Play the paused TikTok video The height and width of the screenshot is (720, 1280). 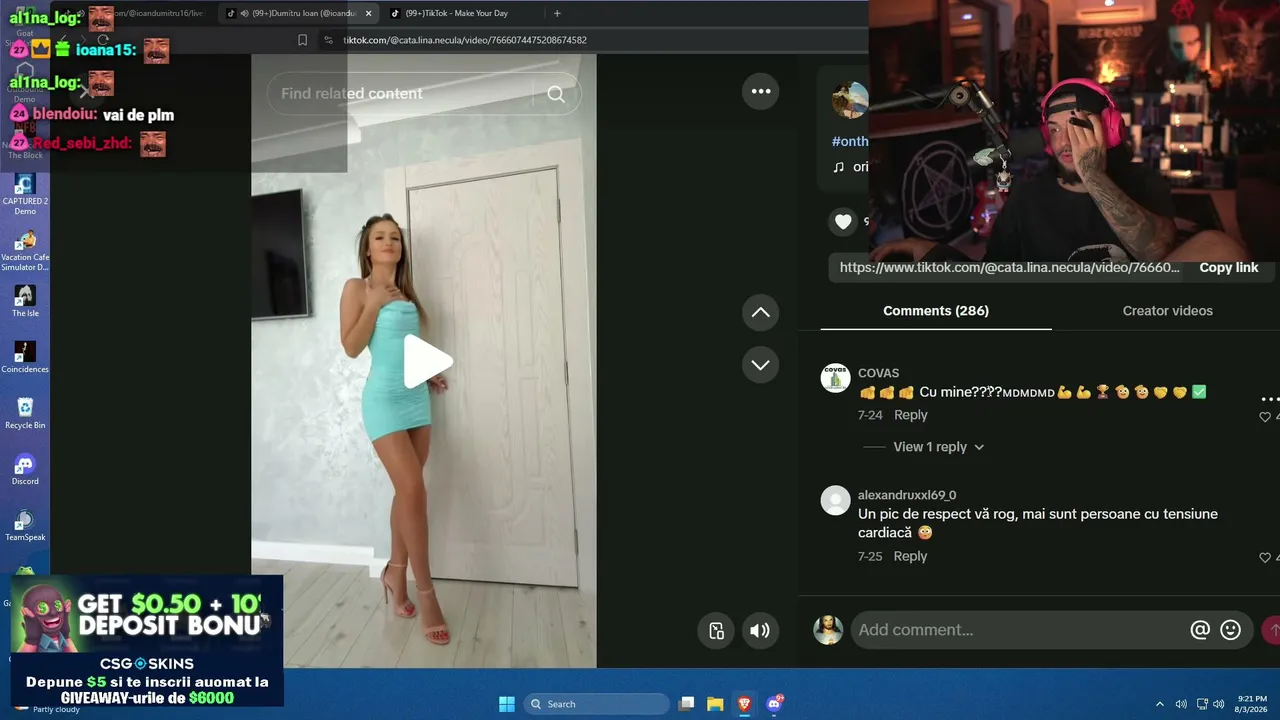(x=427, y=361)
